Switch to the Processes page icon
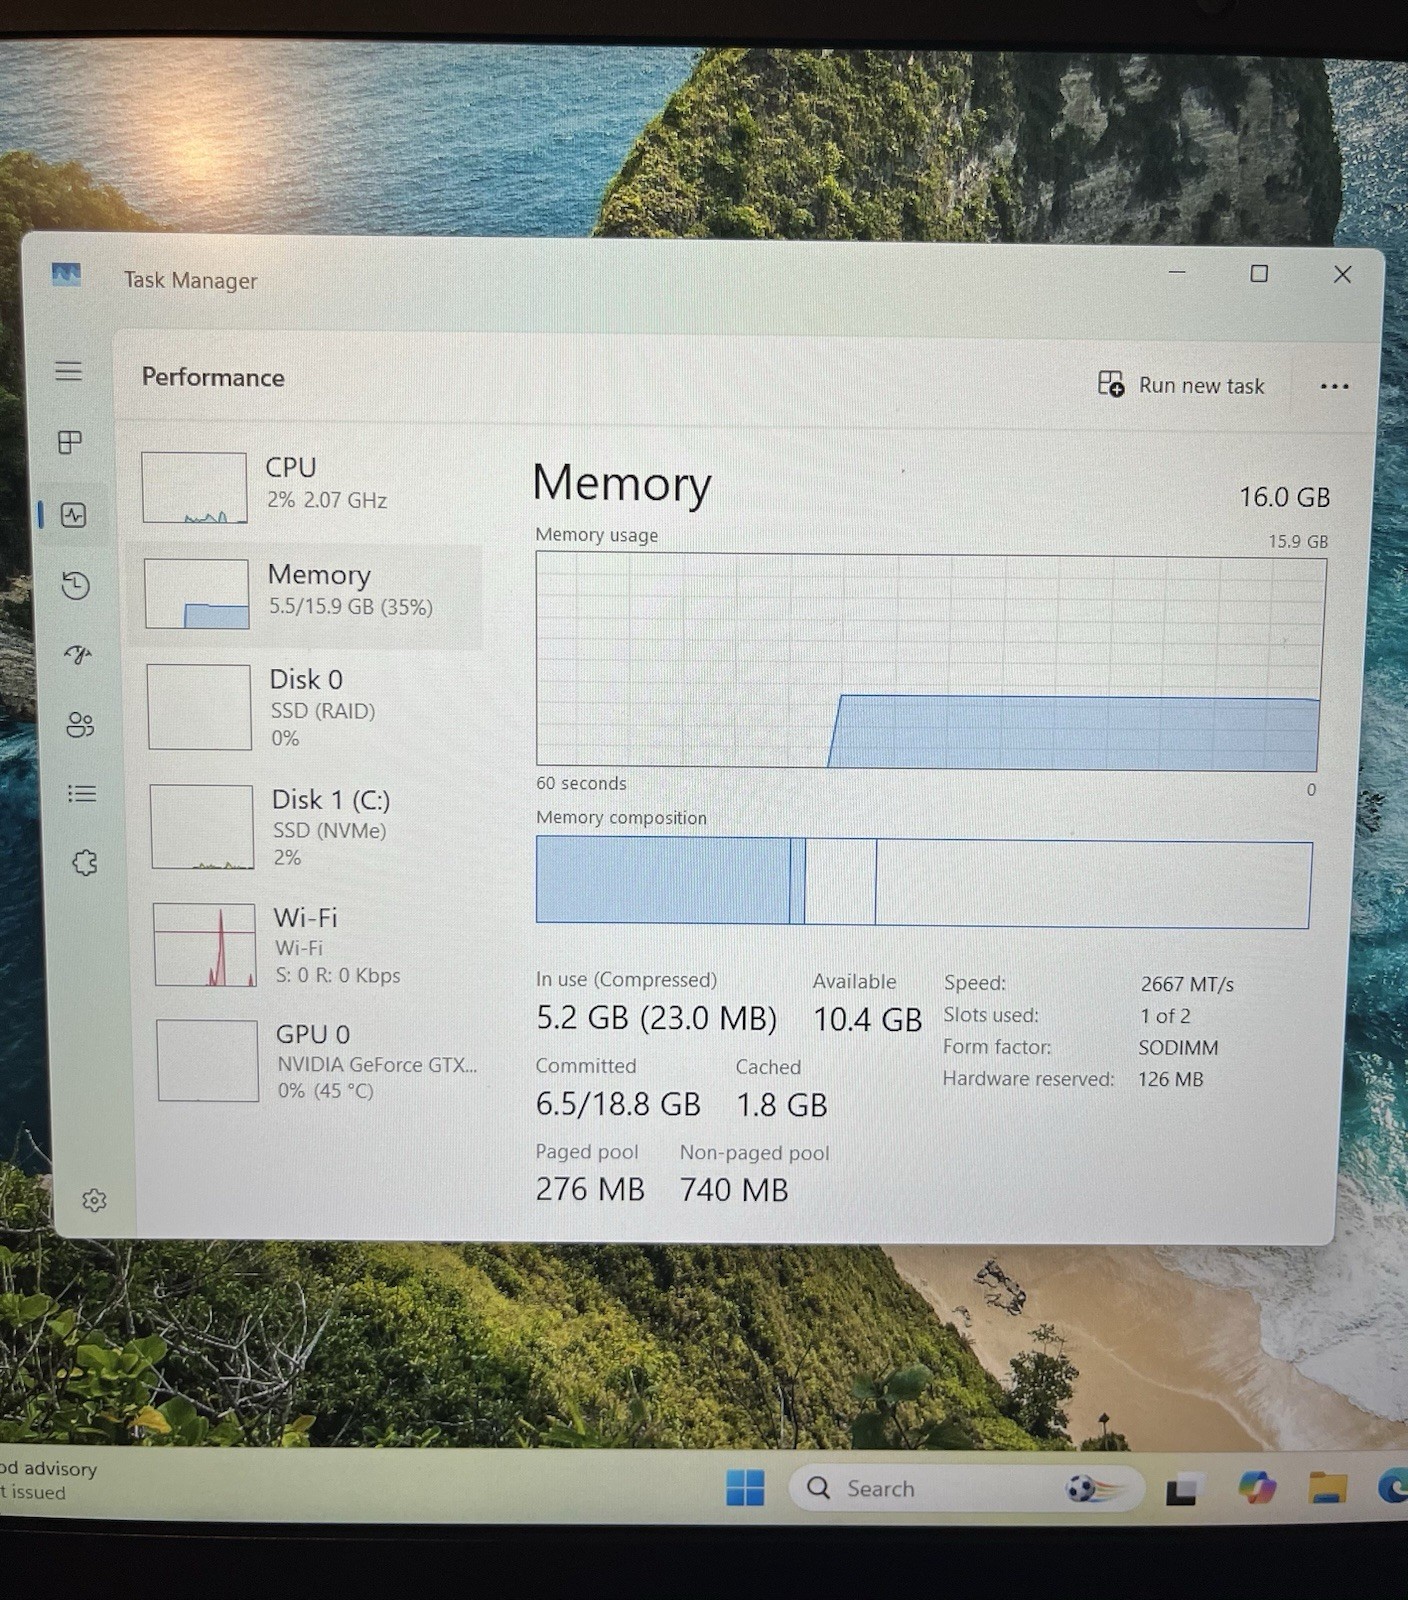Image resolution: width=1408 pixels, height=1600 pixels. [70, 442]
